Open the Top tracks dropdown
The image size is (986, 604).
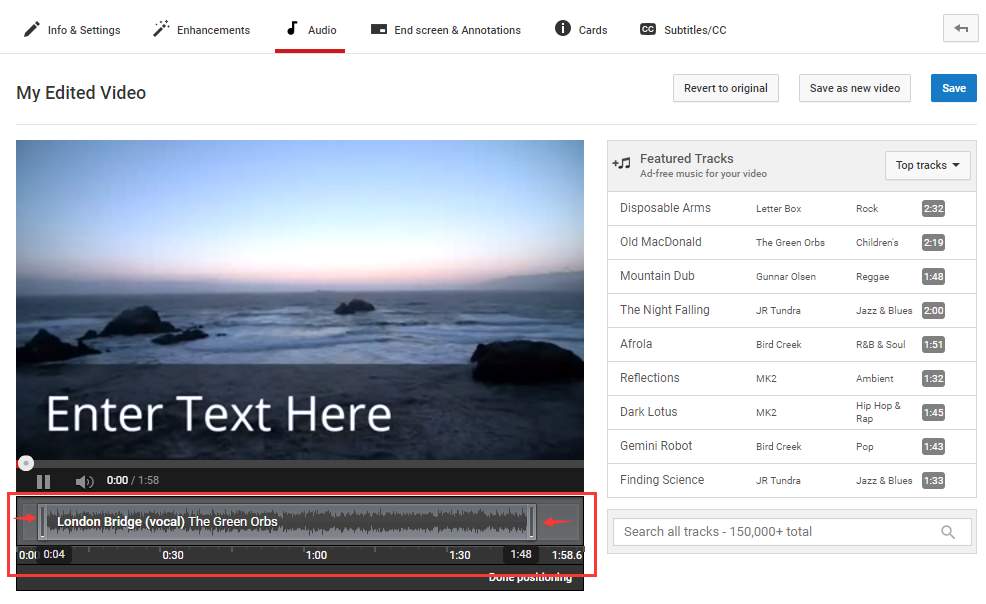point(927,165)
